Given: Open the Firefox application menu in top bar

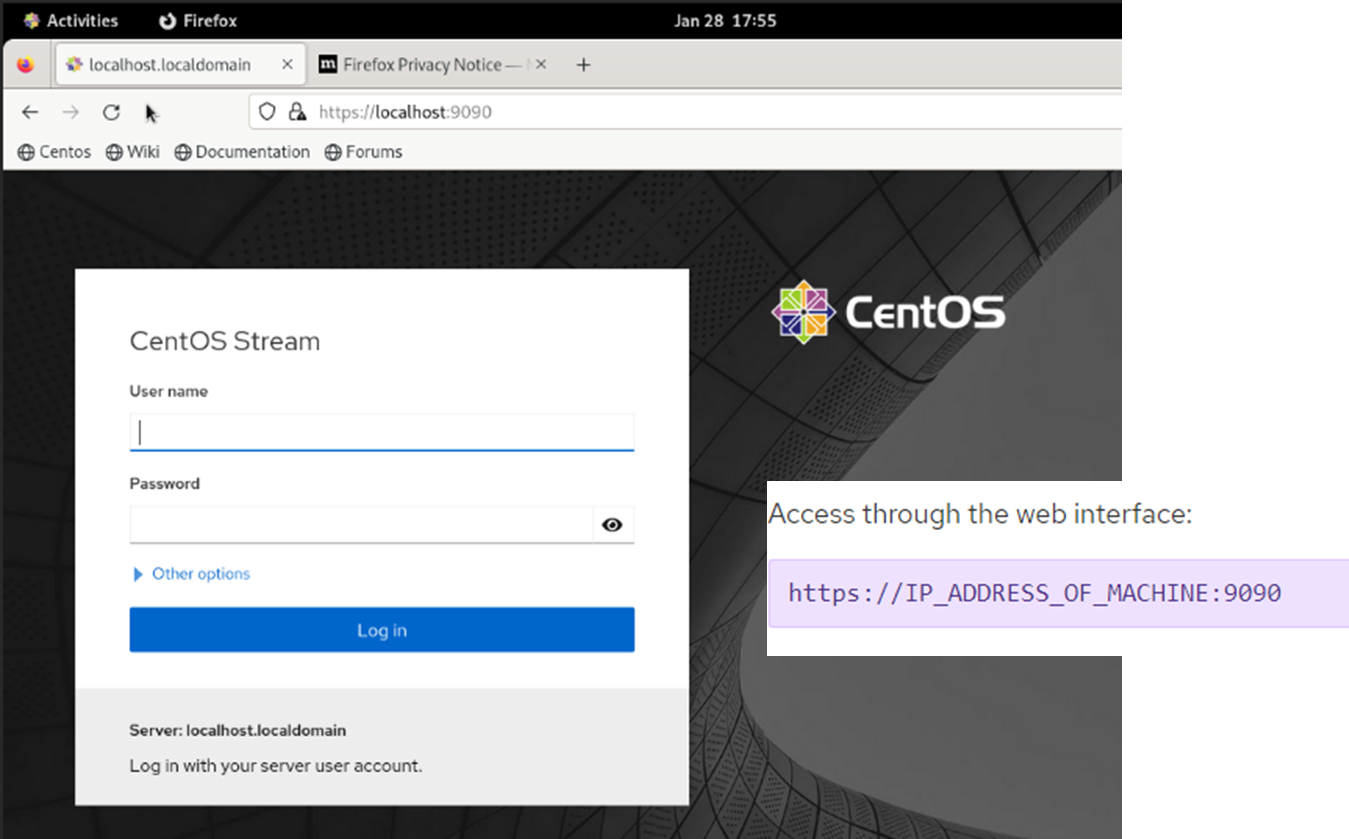Looking at the screenshot, I should [x=198, y=20].
